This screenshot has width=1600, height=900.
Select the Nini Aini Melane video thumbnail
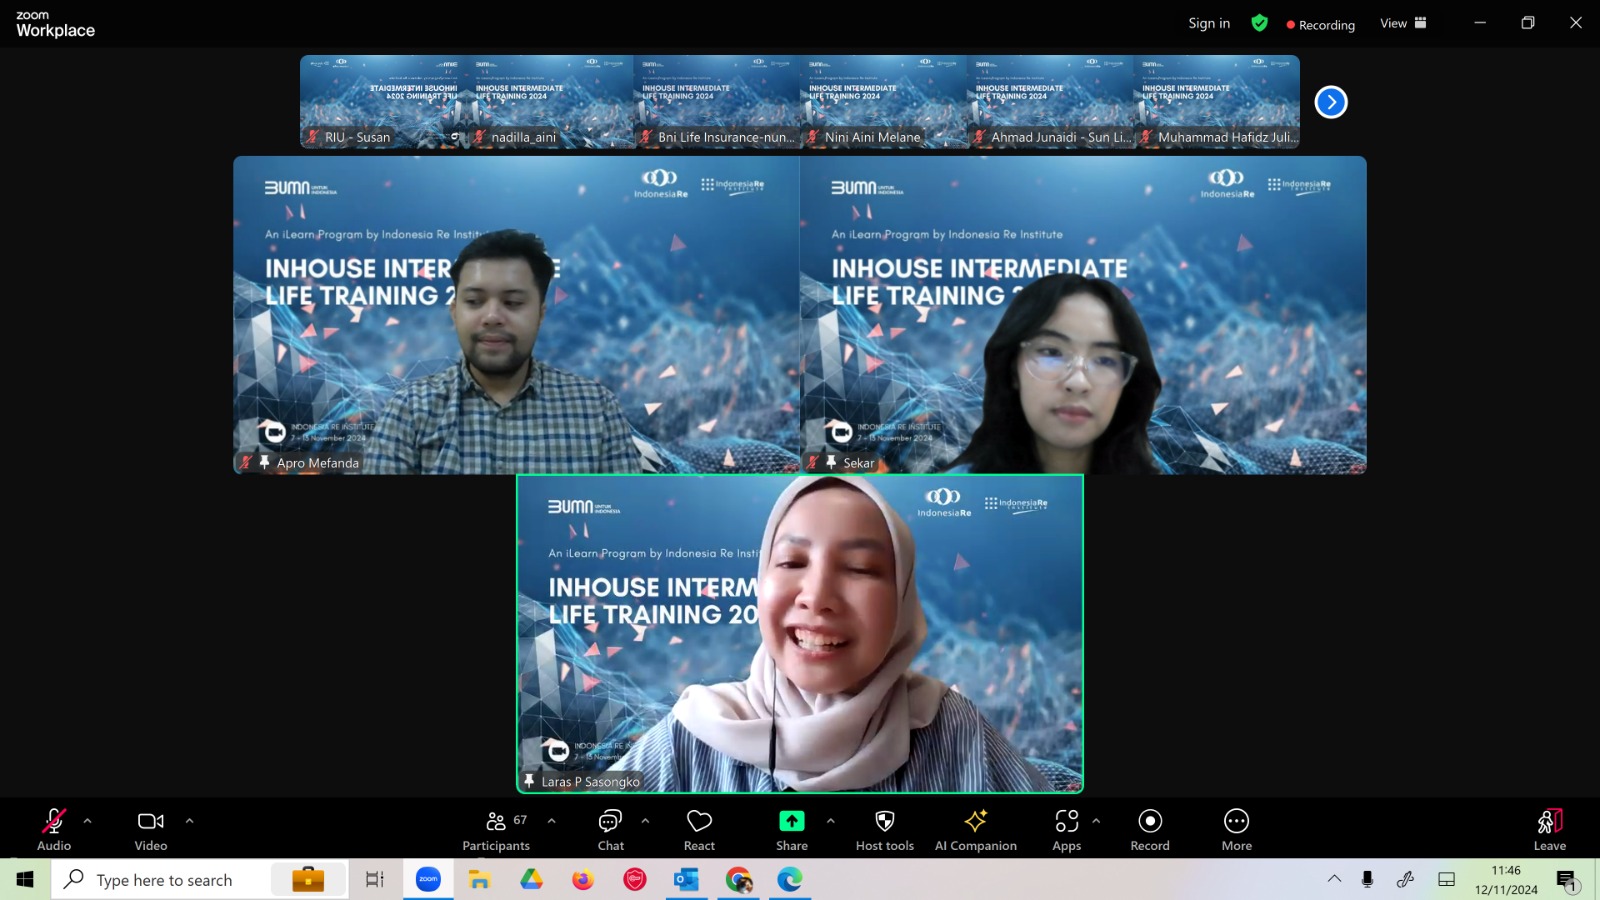tap(883, 102)
